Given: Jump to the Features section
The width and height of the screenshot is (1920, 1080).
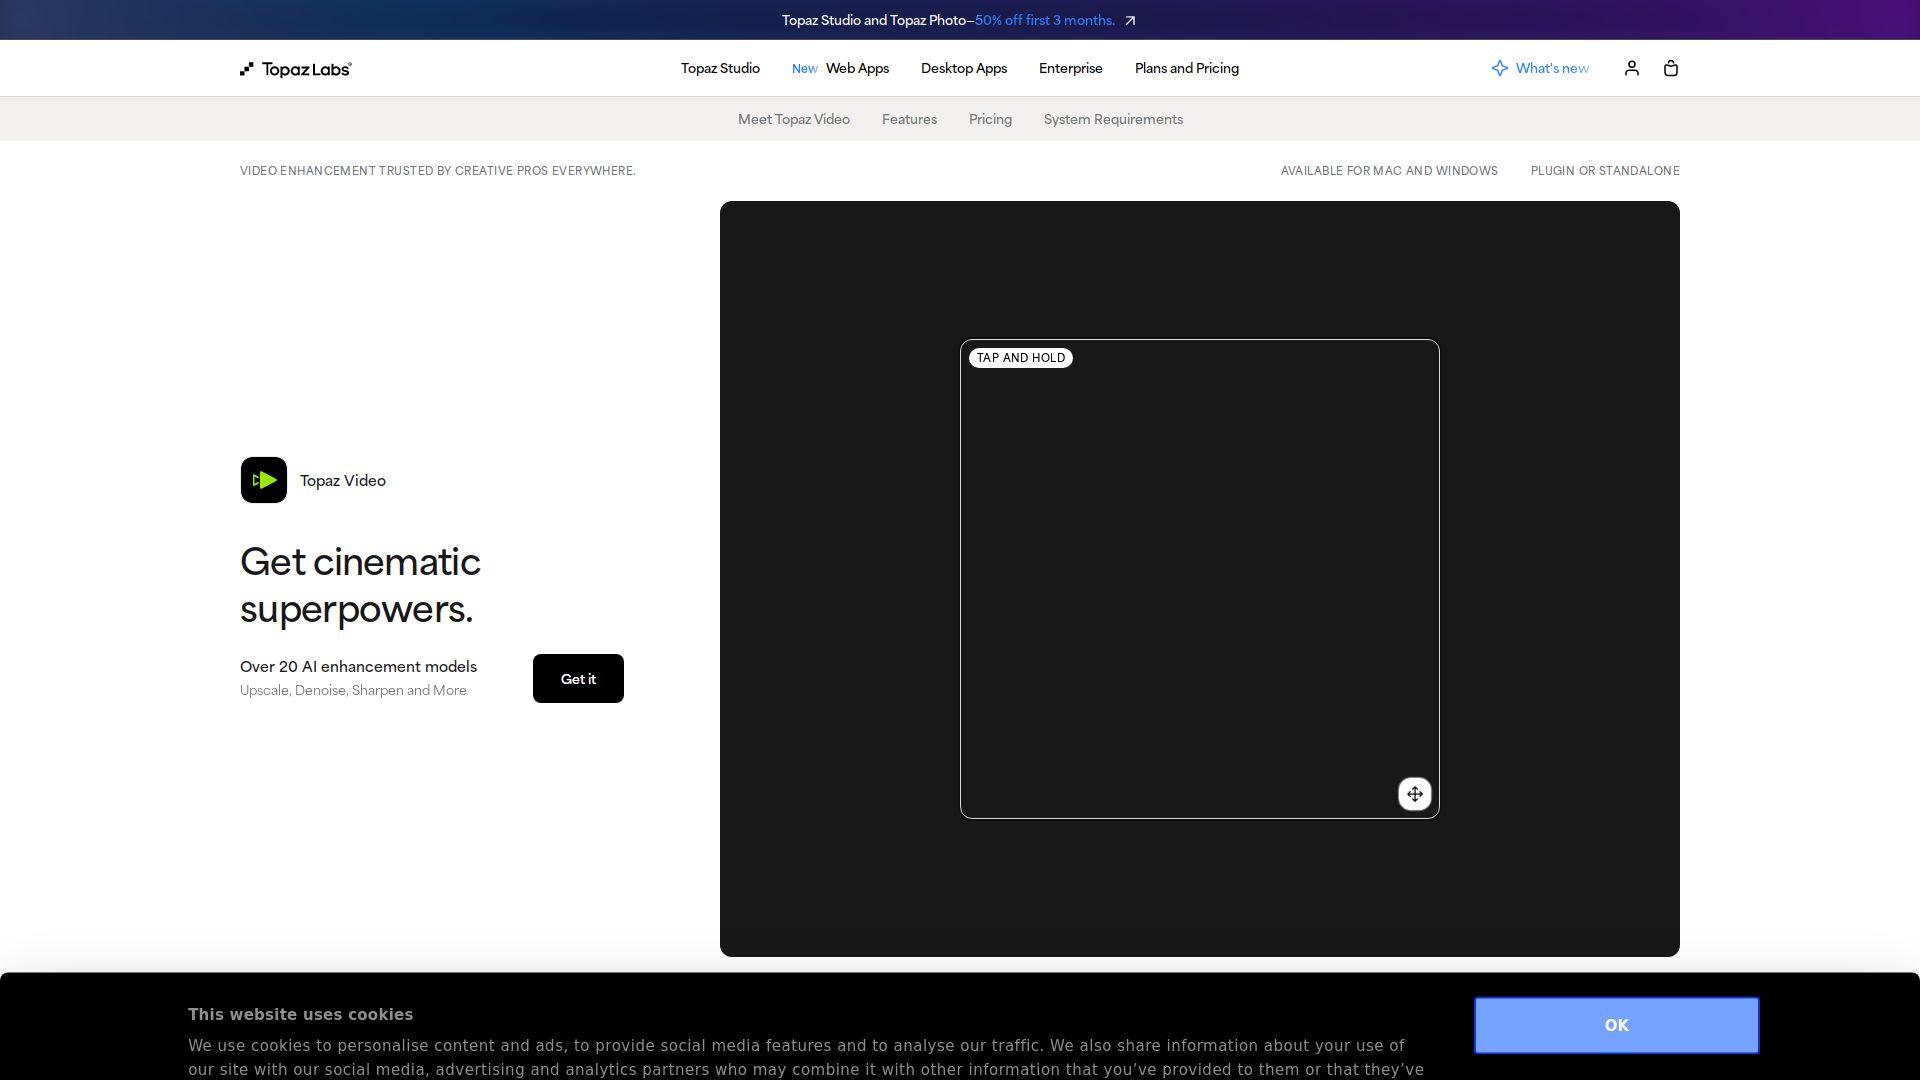Looking at the screenshot, I should pyautogui.click(x=909, y=119).
